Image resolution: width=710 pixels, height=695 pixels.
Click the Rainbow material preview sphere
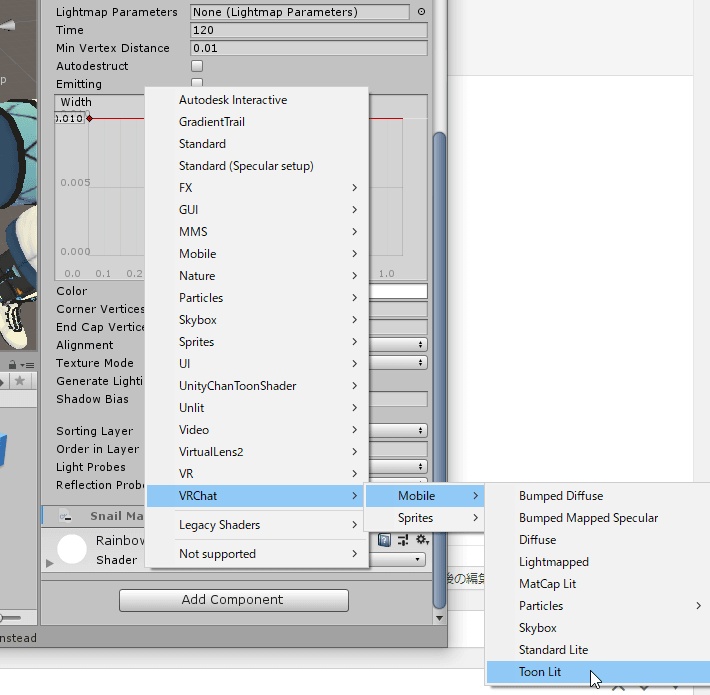coord(72,549)
